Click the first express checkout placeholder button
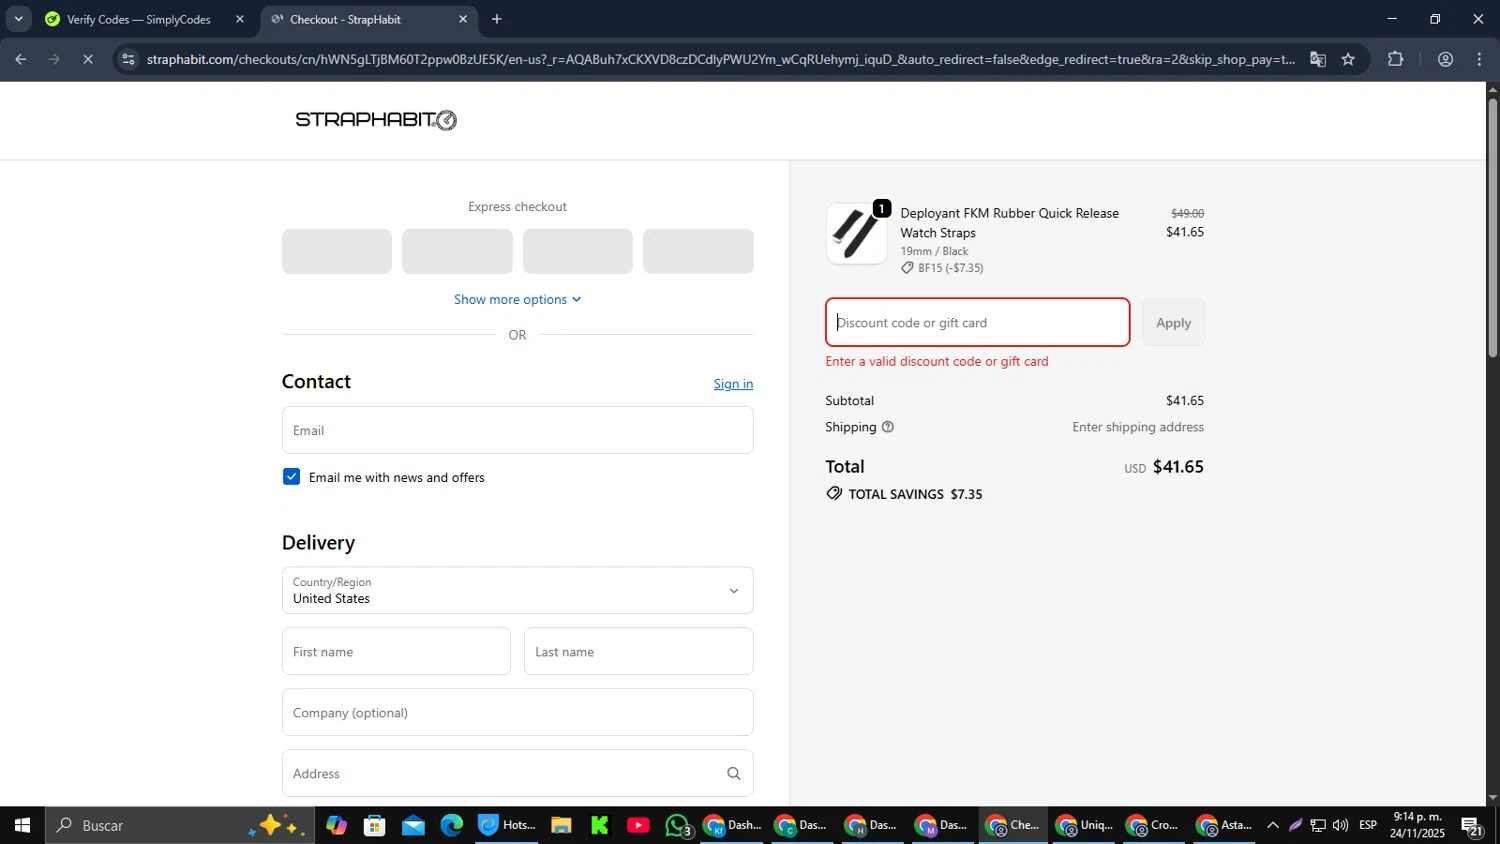Viewport: 1500px width, 844px height. coord(337,251)
